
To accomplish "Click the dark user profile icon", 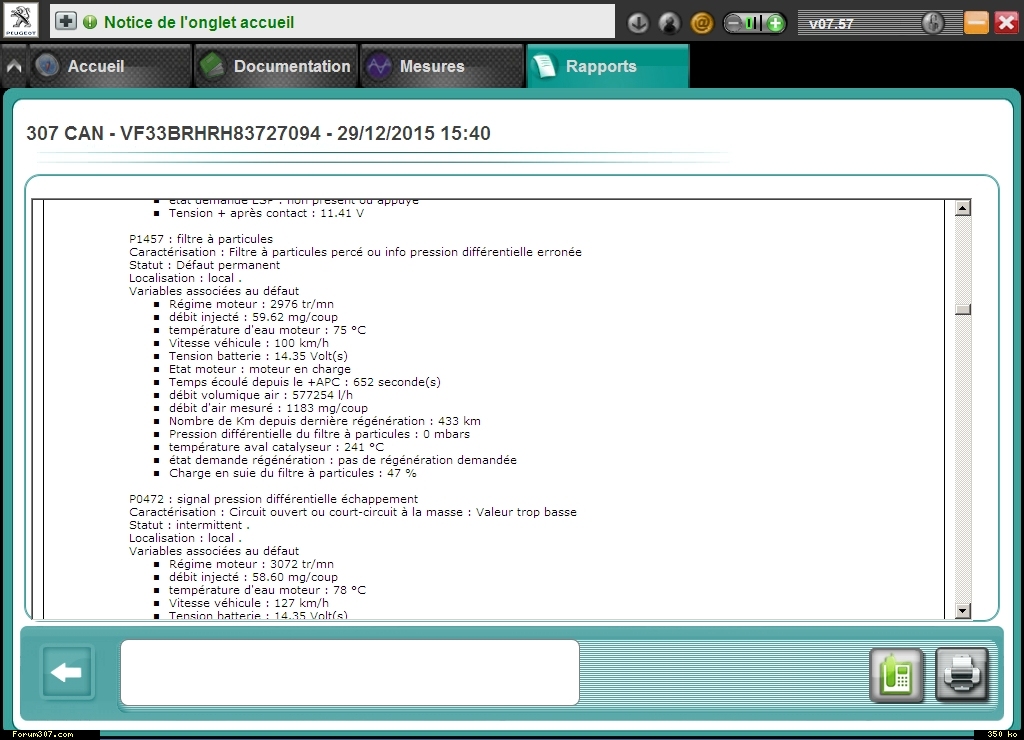I will point(670,23).
